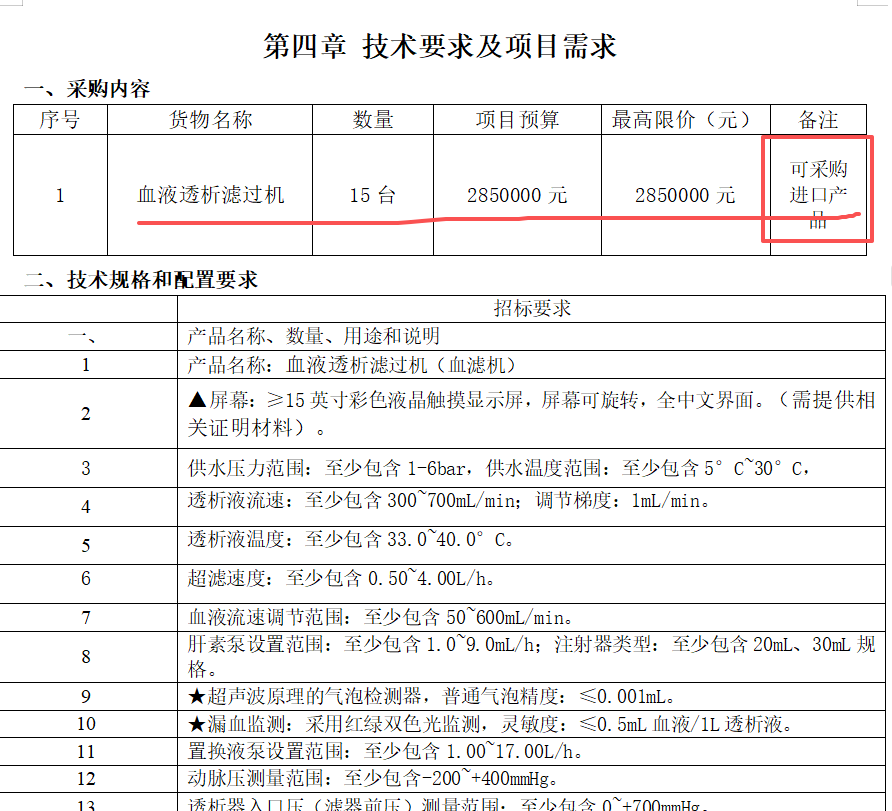This screenshot has height=811, width=892.
Task: Click the 2850000 元 value under 最高限价
Action: [684, 195]
